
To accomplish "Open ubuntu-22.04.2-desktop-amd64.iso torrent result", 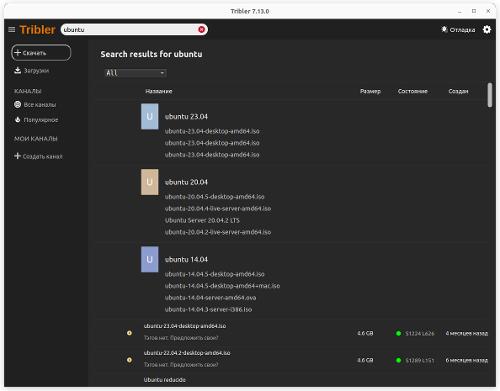I will 187,353.
